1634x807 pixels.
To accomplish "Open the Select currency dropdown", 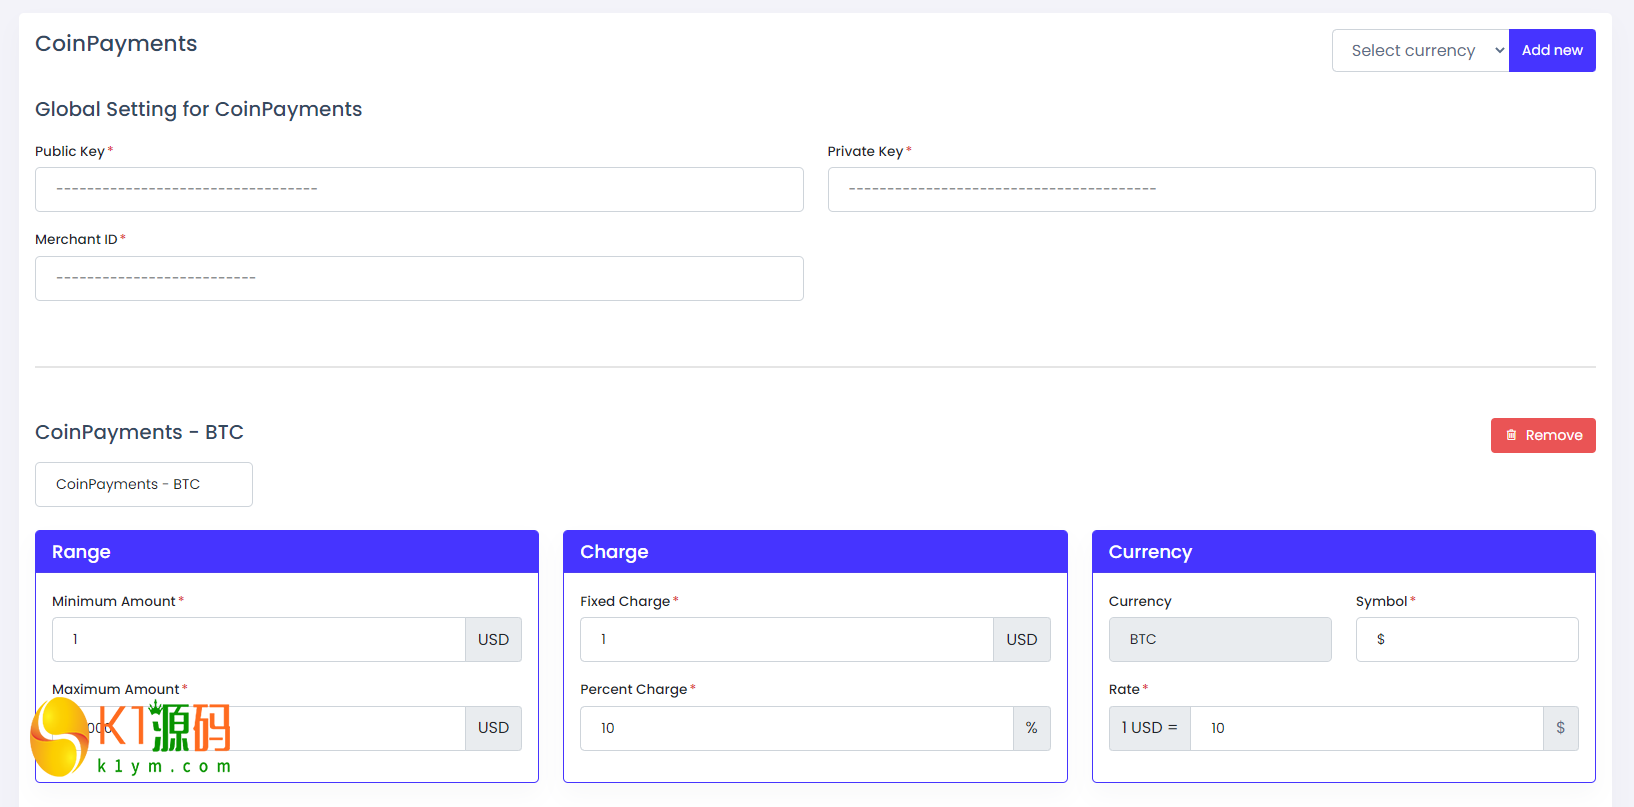I will pyautogui.click(x=1420, y=50).
